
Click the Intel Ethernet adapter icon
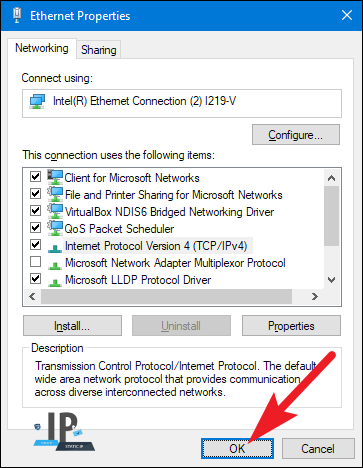pos(37,101)
